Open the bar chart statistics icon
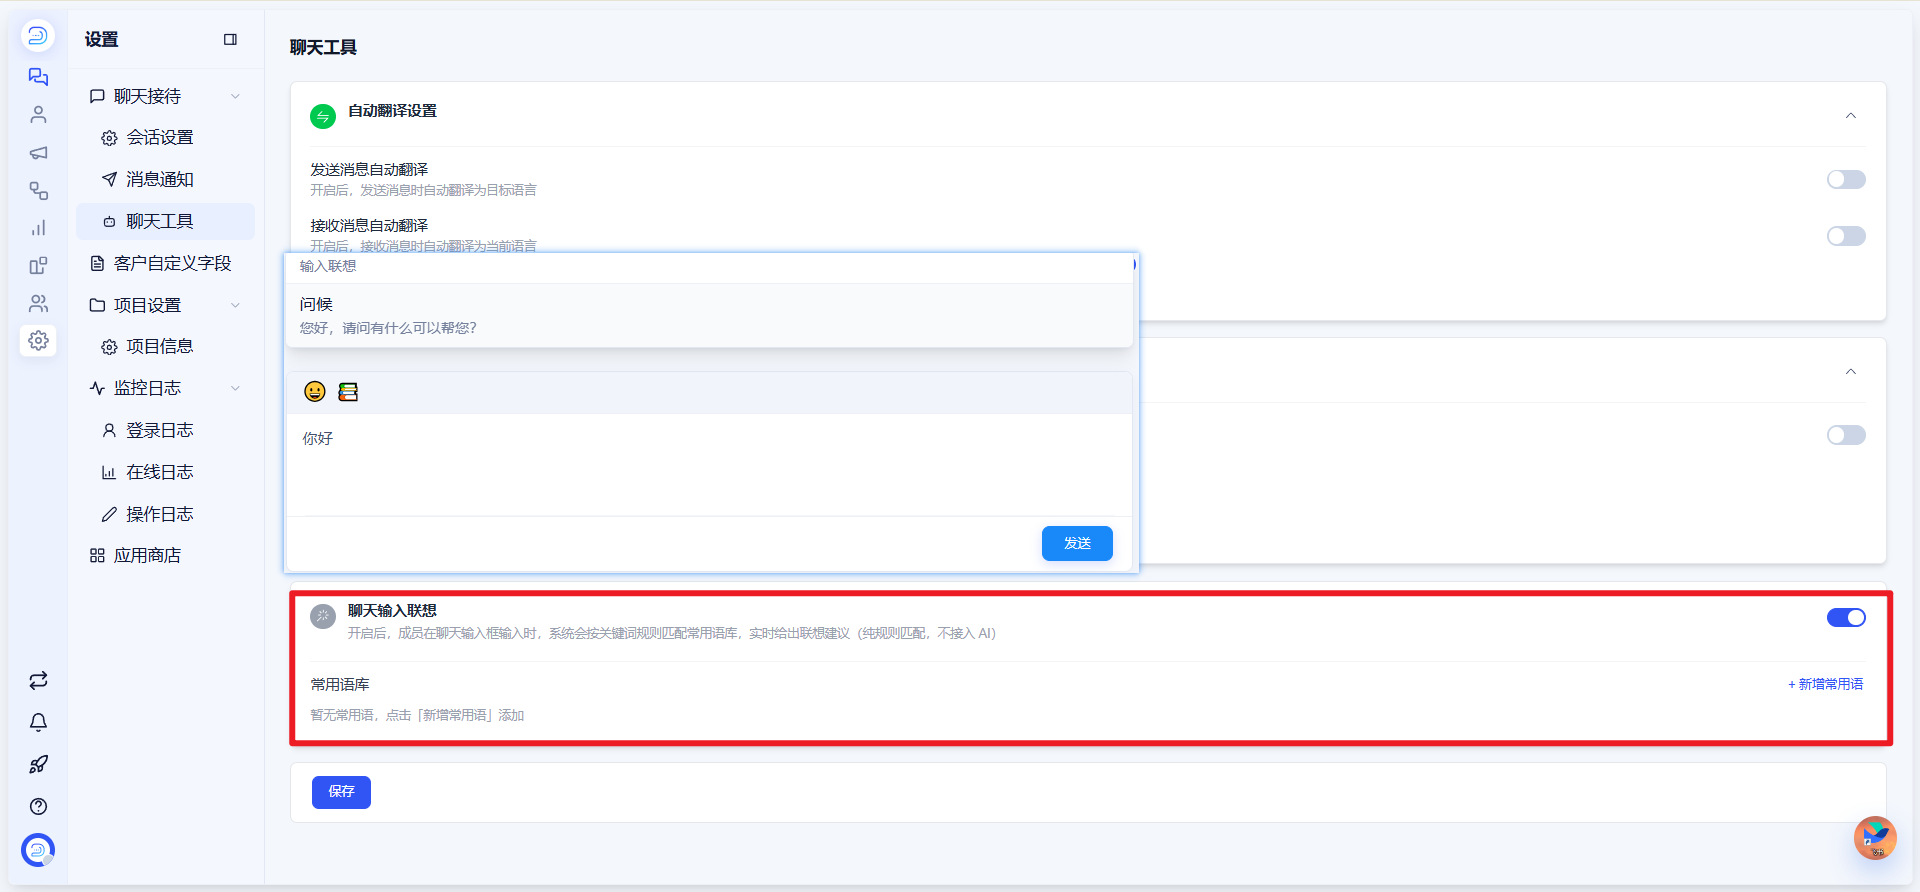Image resolution: width=1920 pixels, height=892 pixels. tap(38, 228)
